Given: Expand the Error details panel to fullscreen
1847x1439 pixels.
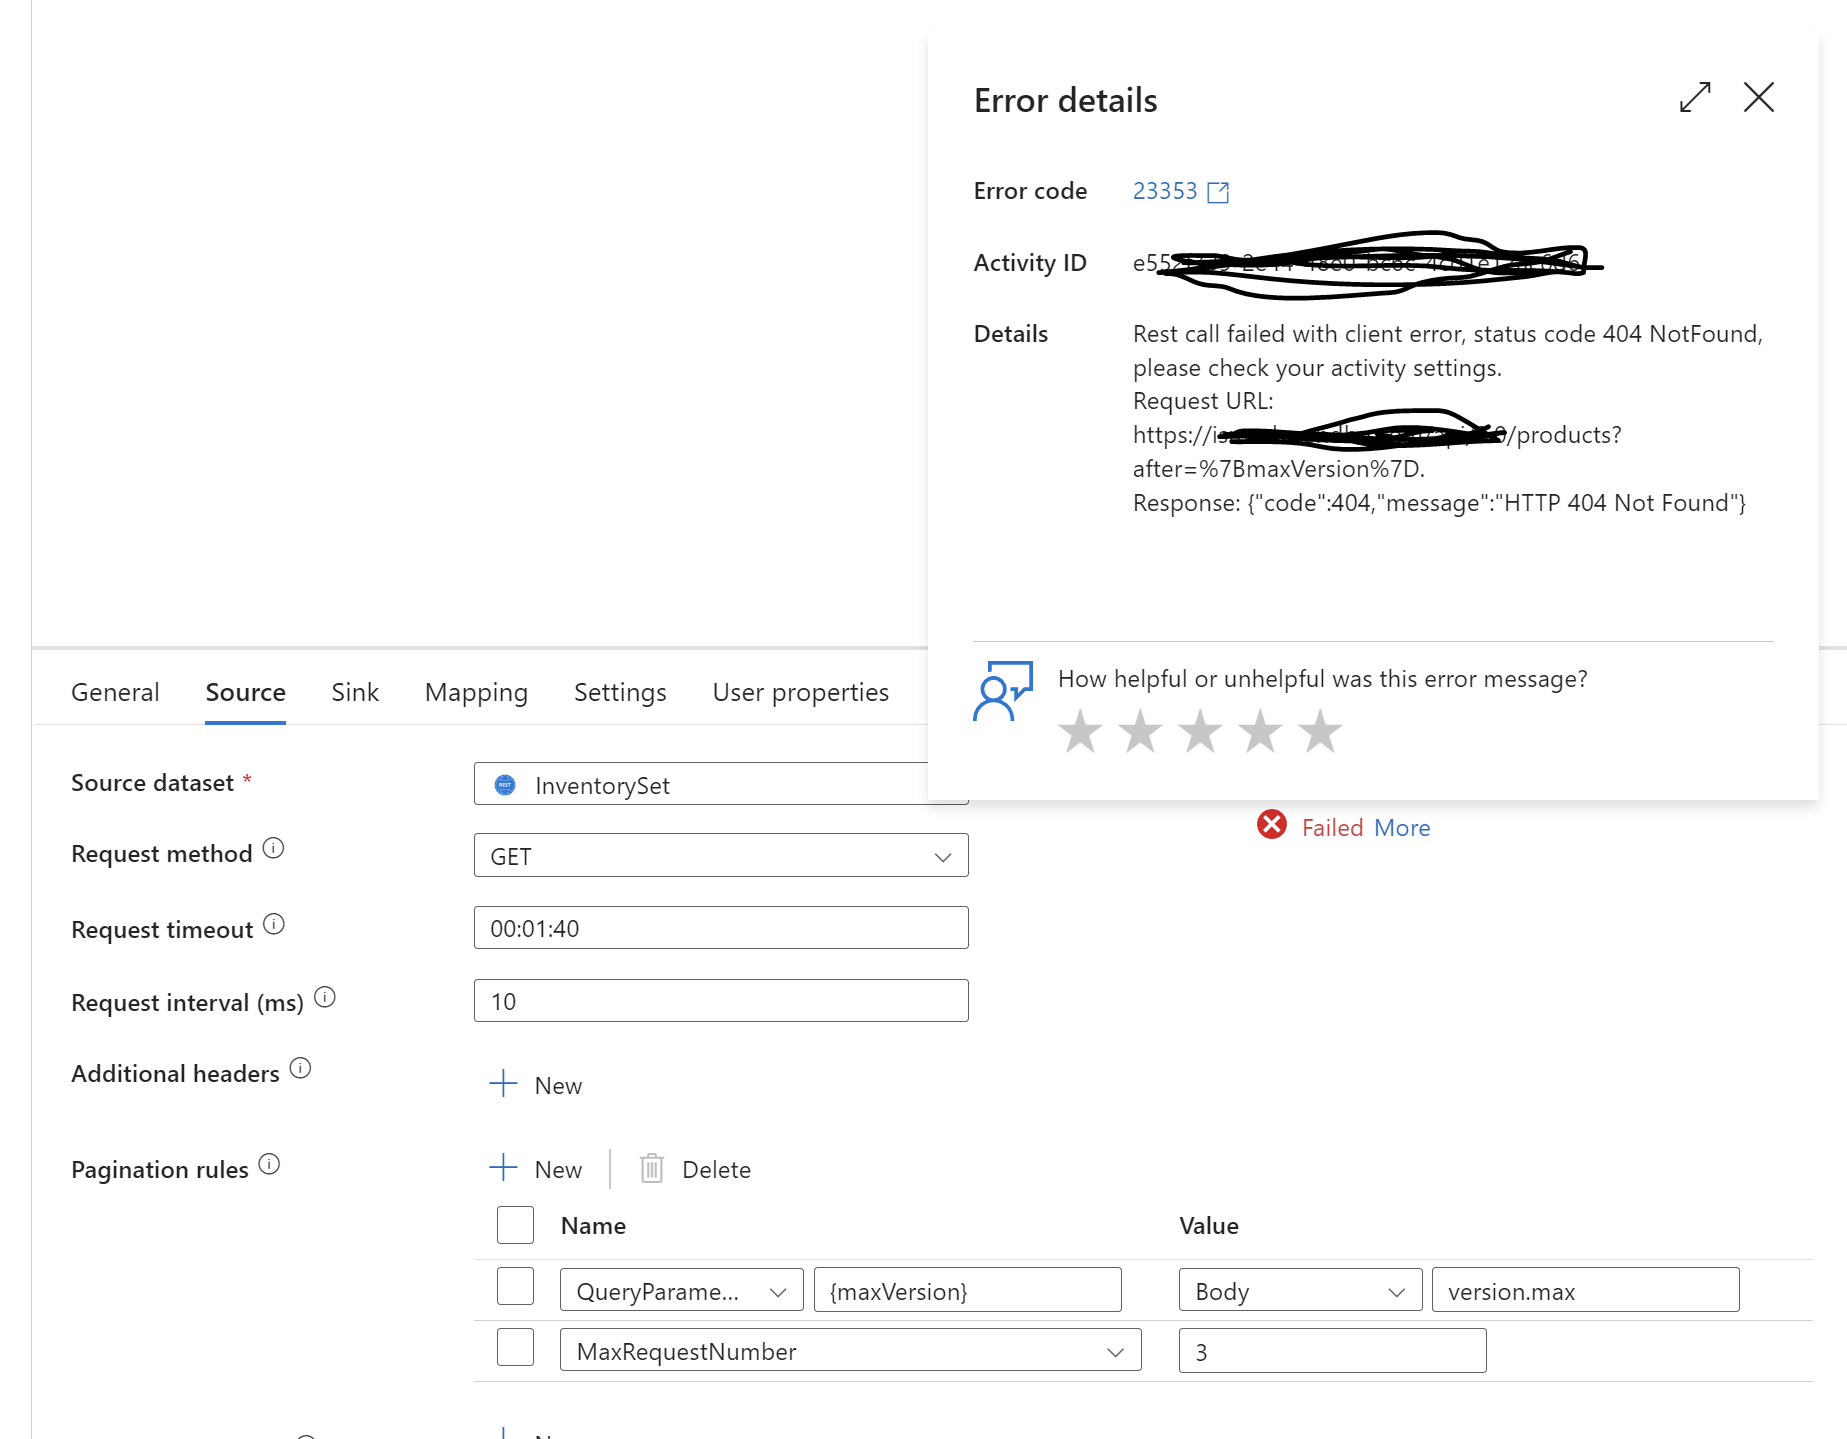Looking at the screenshot, I should [1694, 98].
